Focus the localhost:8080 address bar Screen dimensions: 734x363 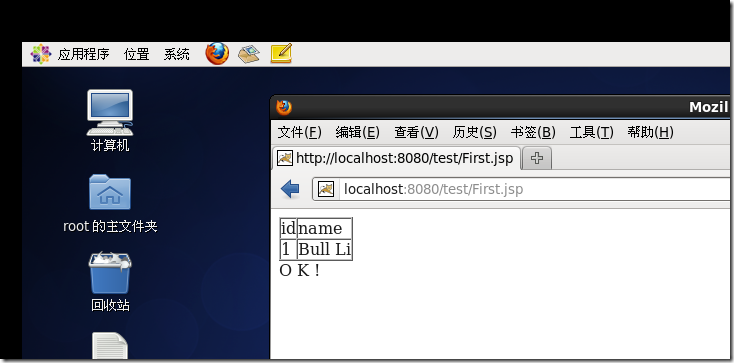click(522, 189)
